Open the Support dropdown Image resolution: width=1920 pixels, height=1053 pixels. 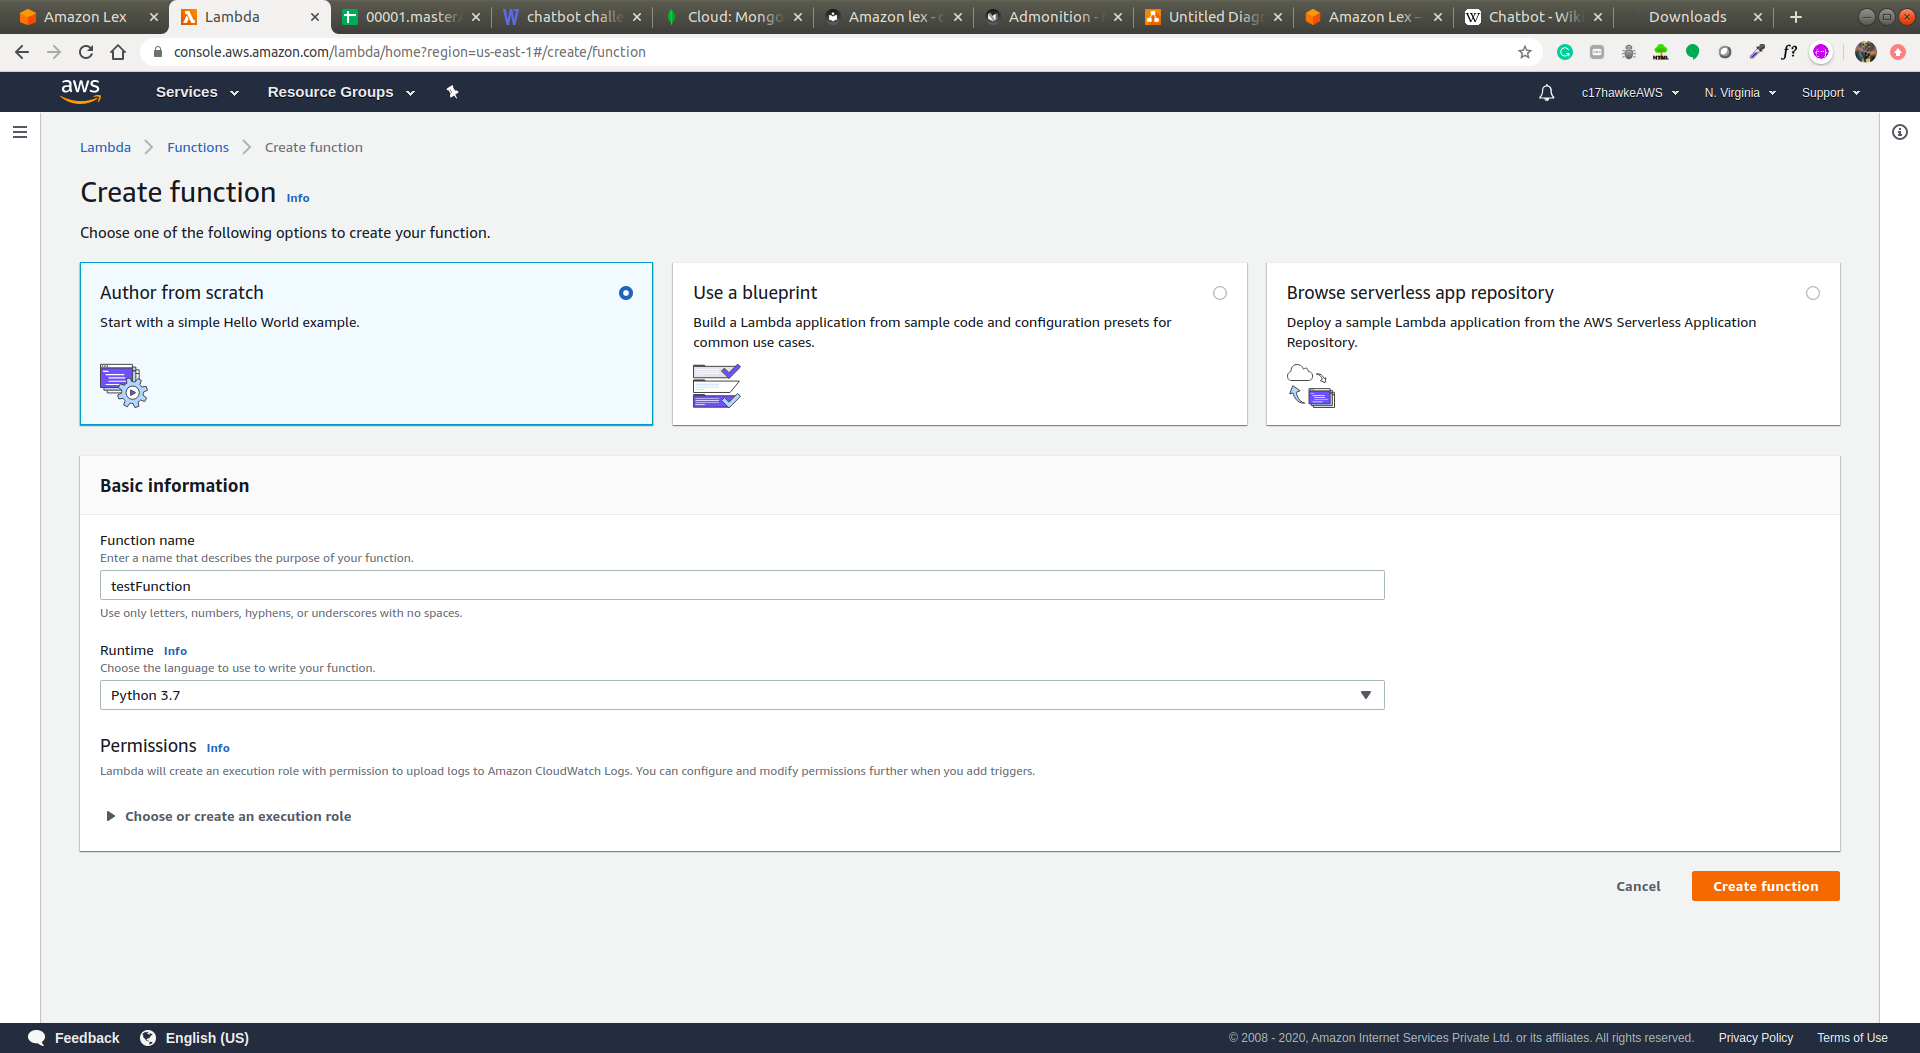tap(1831, 93)
